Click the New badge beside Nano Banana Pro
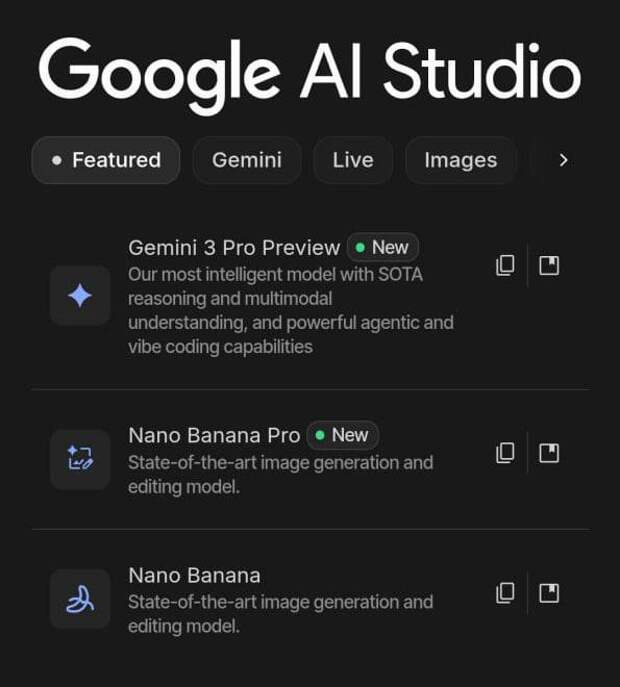 tap(342, 436)
